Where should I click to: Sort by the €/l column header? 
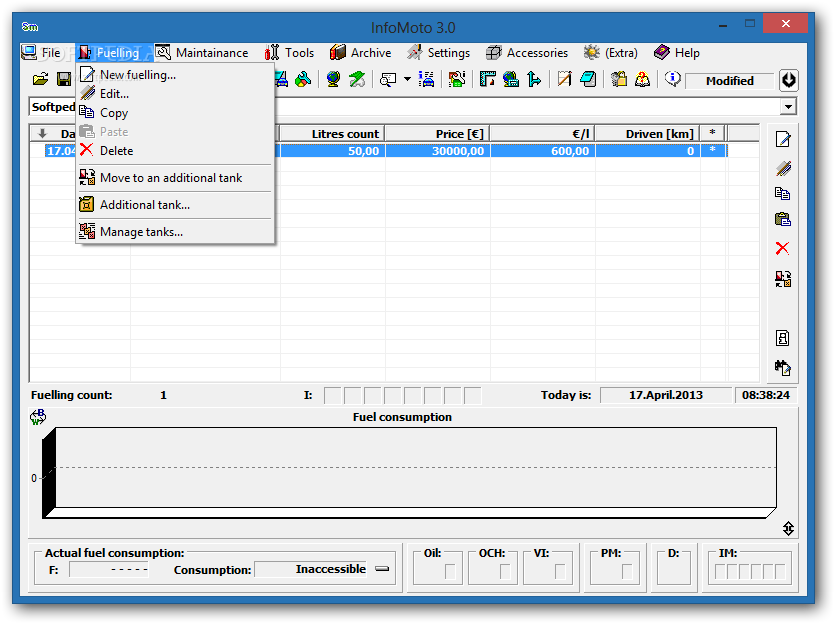[542, 134]
